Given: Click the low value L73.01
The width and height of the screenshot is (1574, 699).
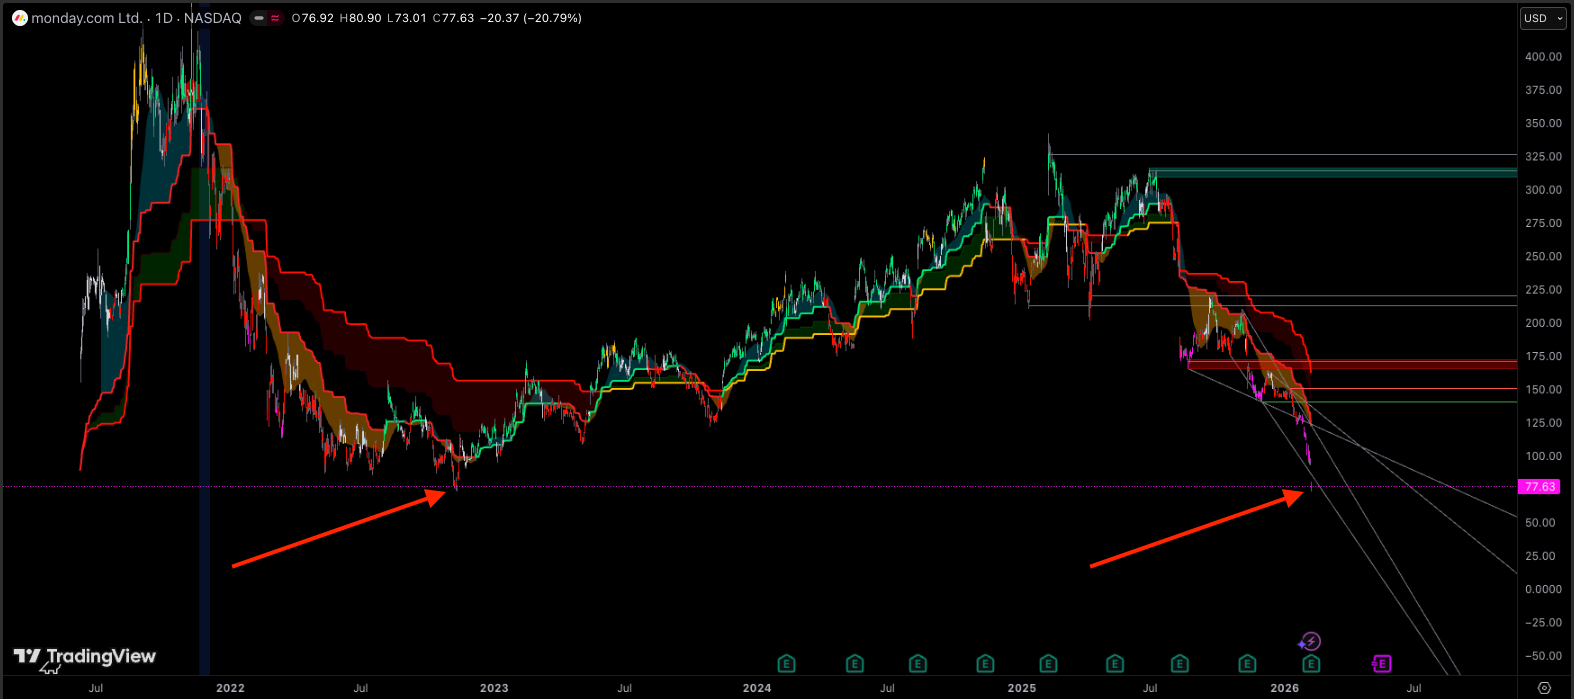Looking at the screenshot, I should click(x=406, y=18).
